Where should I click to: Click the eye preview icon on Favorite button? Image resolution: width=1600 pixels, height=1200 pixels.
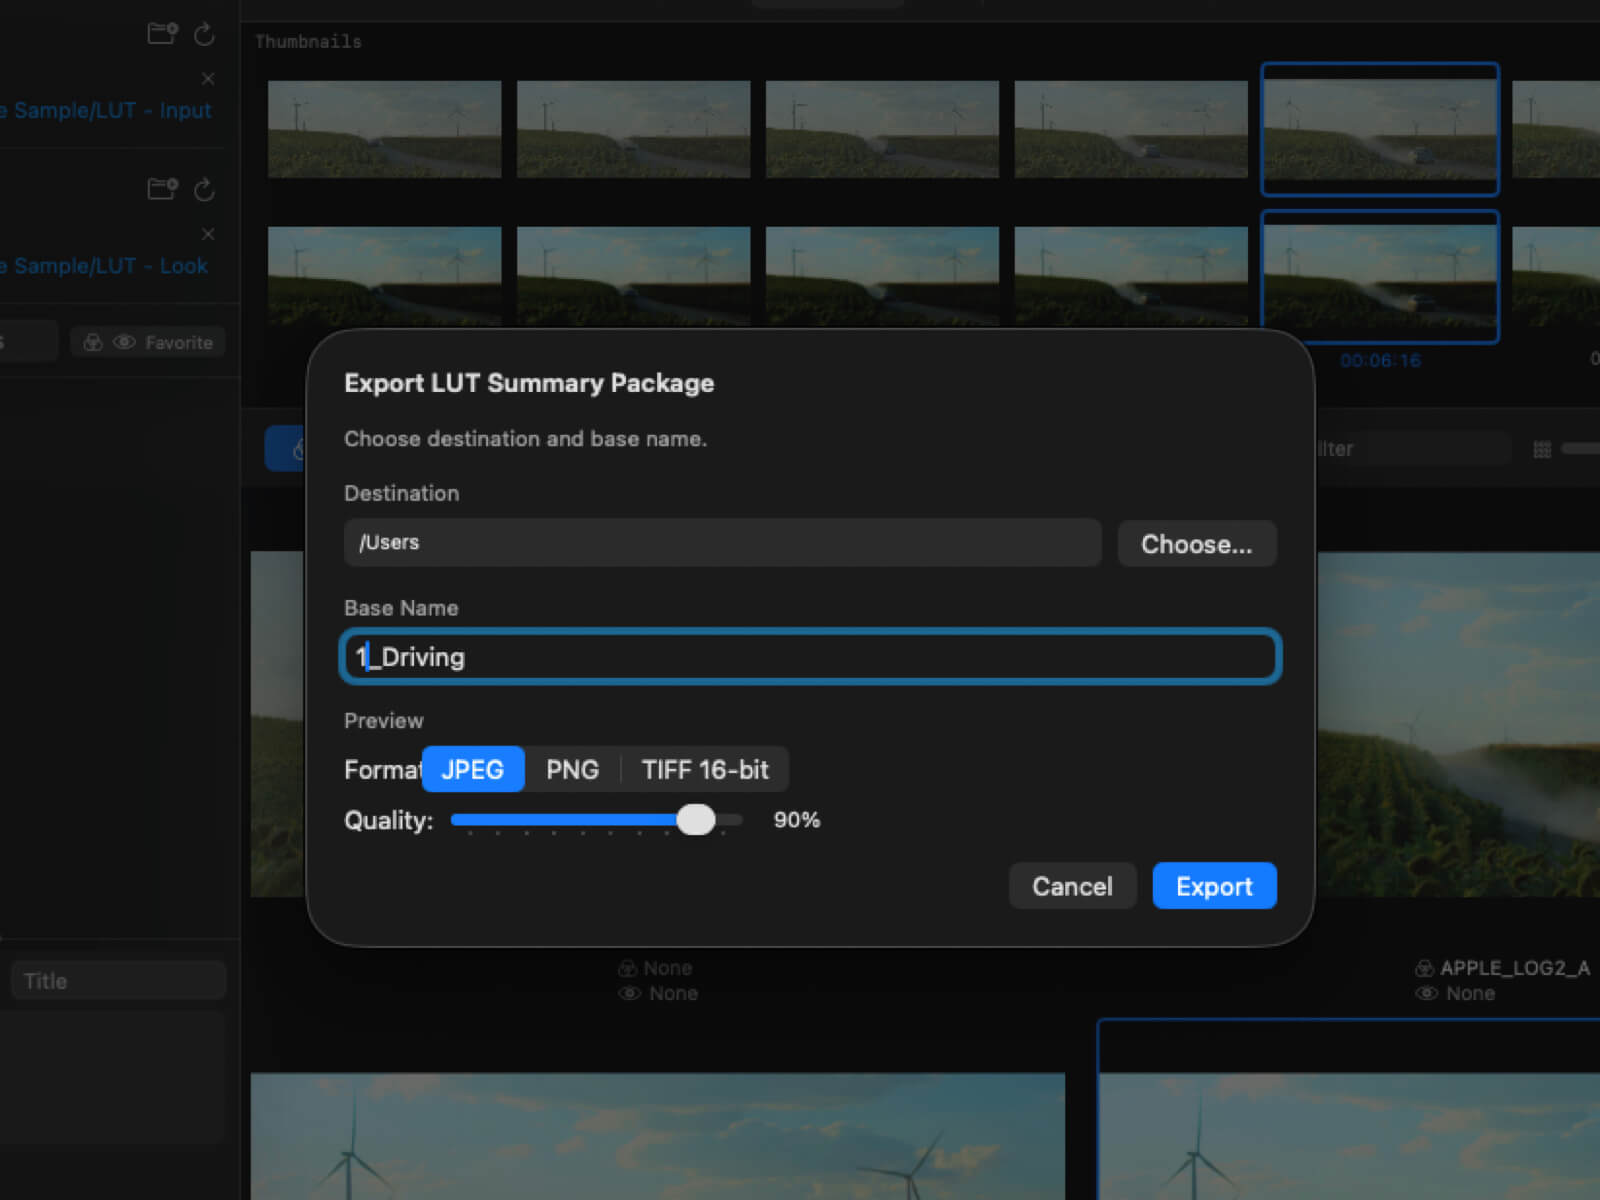pos(123,341)
